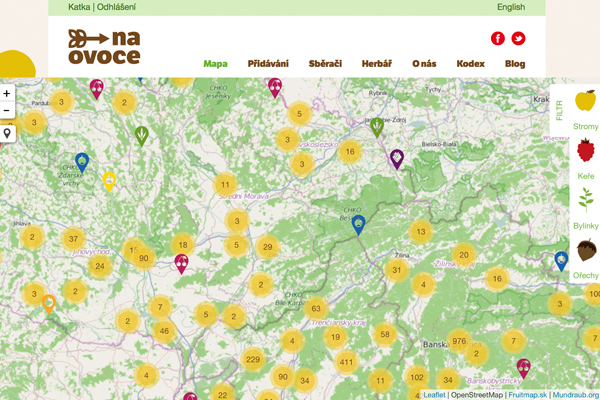The height and width of the screenshot is (400, 600).
Task: Click the locate-me pin button
Action: click(8, 133)
